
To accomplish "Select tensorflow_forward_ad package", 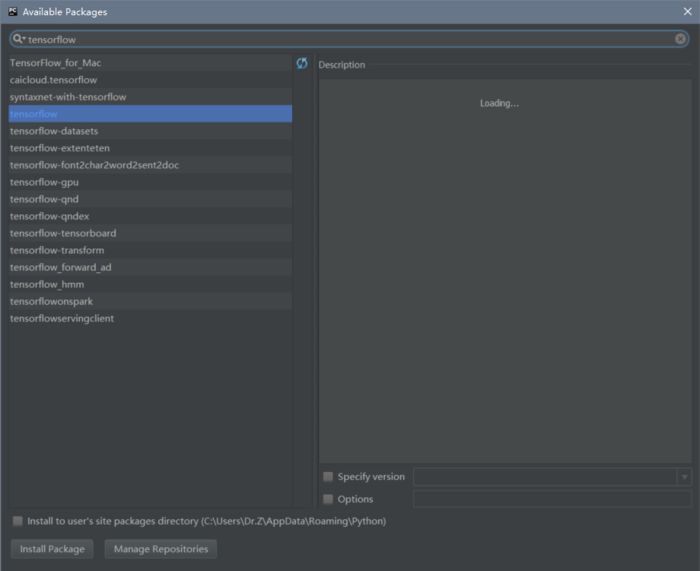I will coord(150,267).
